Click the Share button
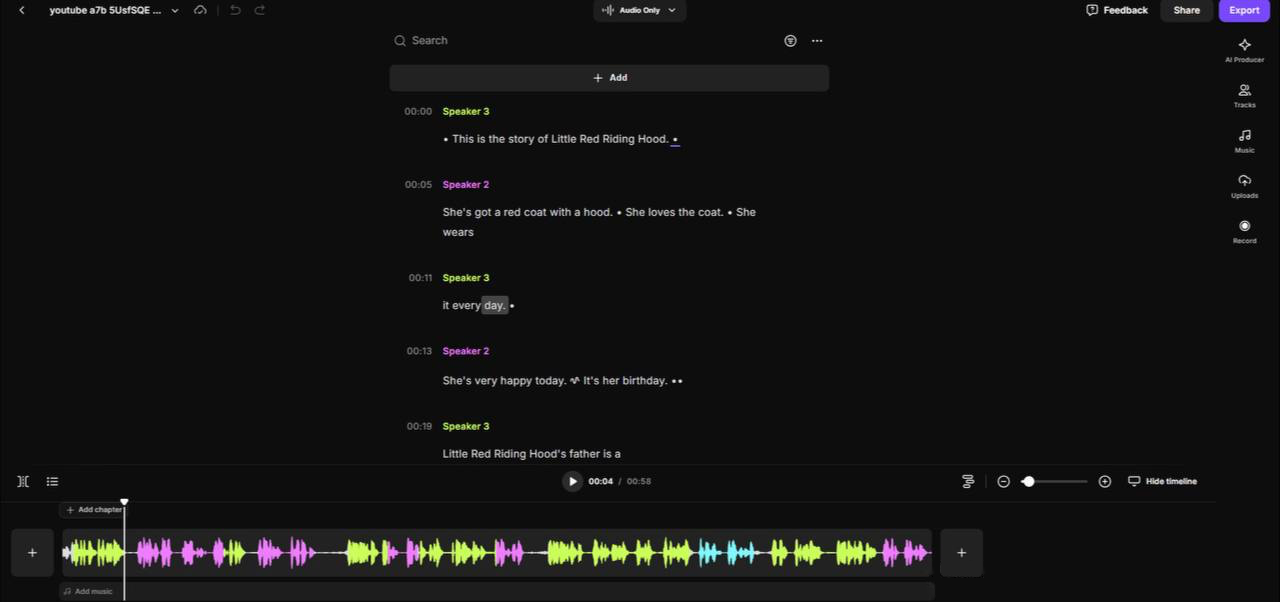This screenshot has height=602, width=1280. (1186, 10)
